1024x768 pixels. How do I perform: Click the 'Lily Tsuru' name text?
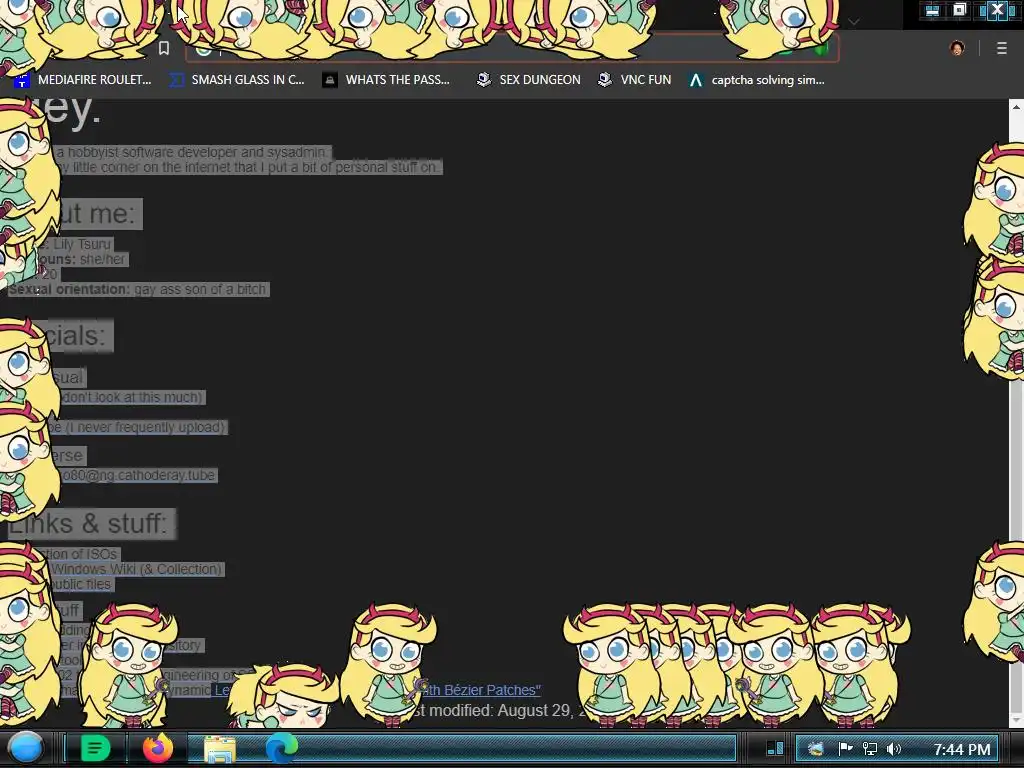point(82,244)
